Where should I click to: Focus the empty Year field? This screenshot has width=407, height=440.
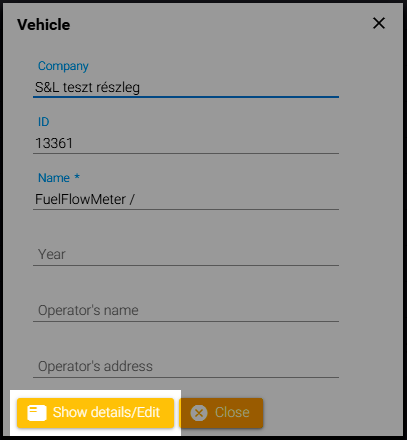pyautogui.click(x=186, y=255)
